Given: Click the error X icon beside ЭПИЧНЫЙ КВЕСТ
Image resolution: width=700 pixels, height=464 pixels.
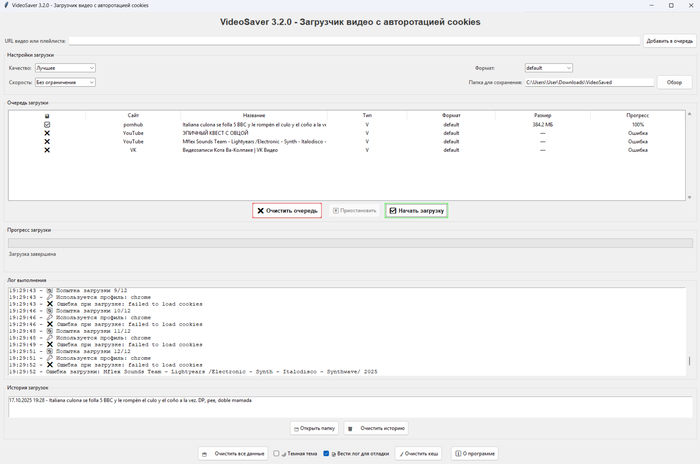Looking at the screenshot, I should click(47, 133).
